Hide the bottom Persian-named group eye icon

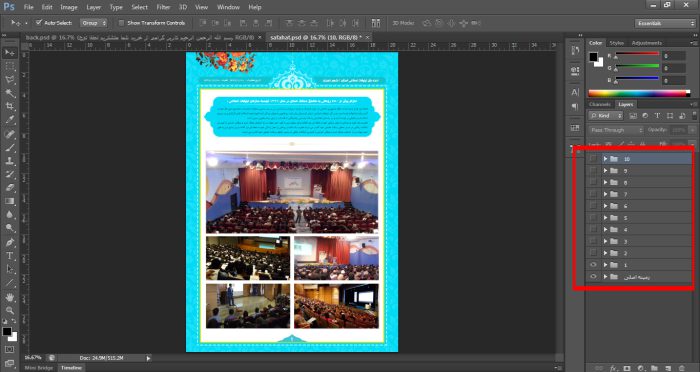click(593, 277)
